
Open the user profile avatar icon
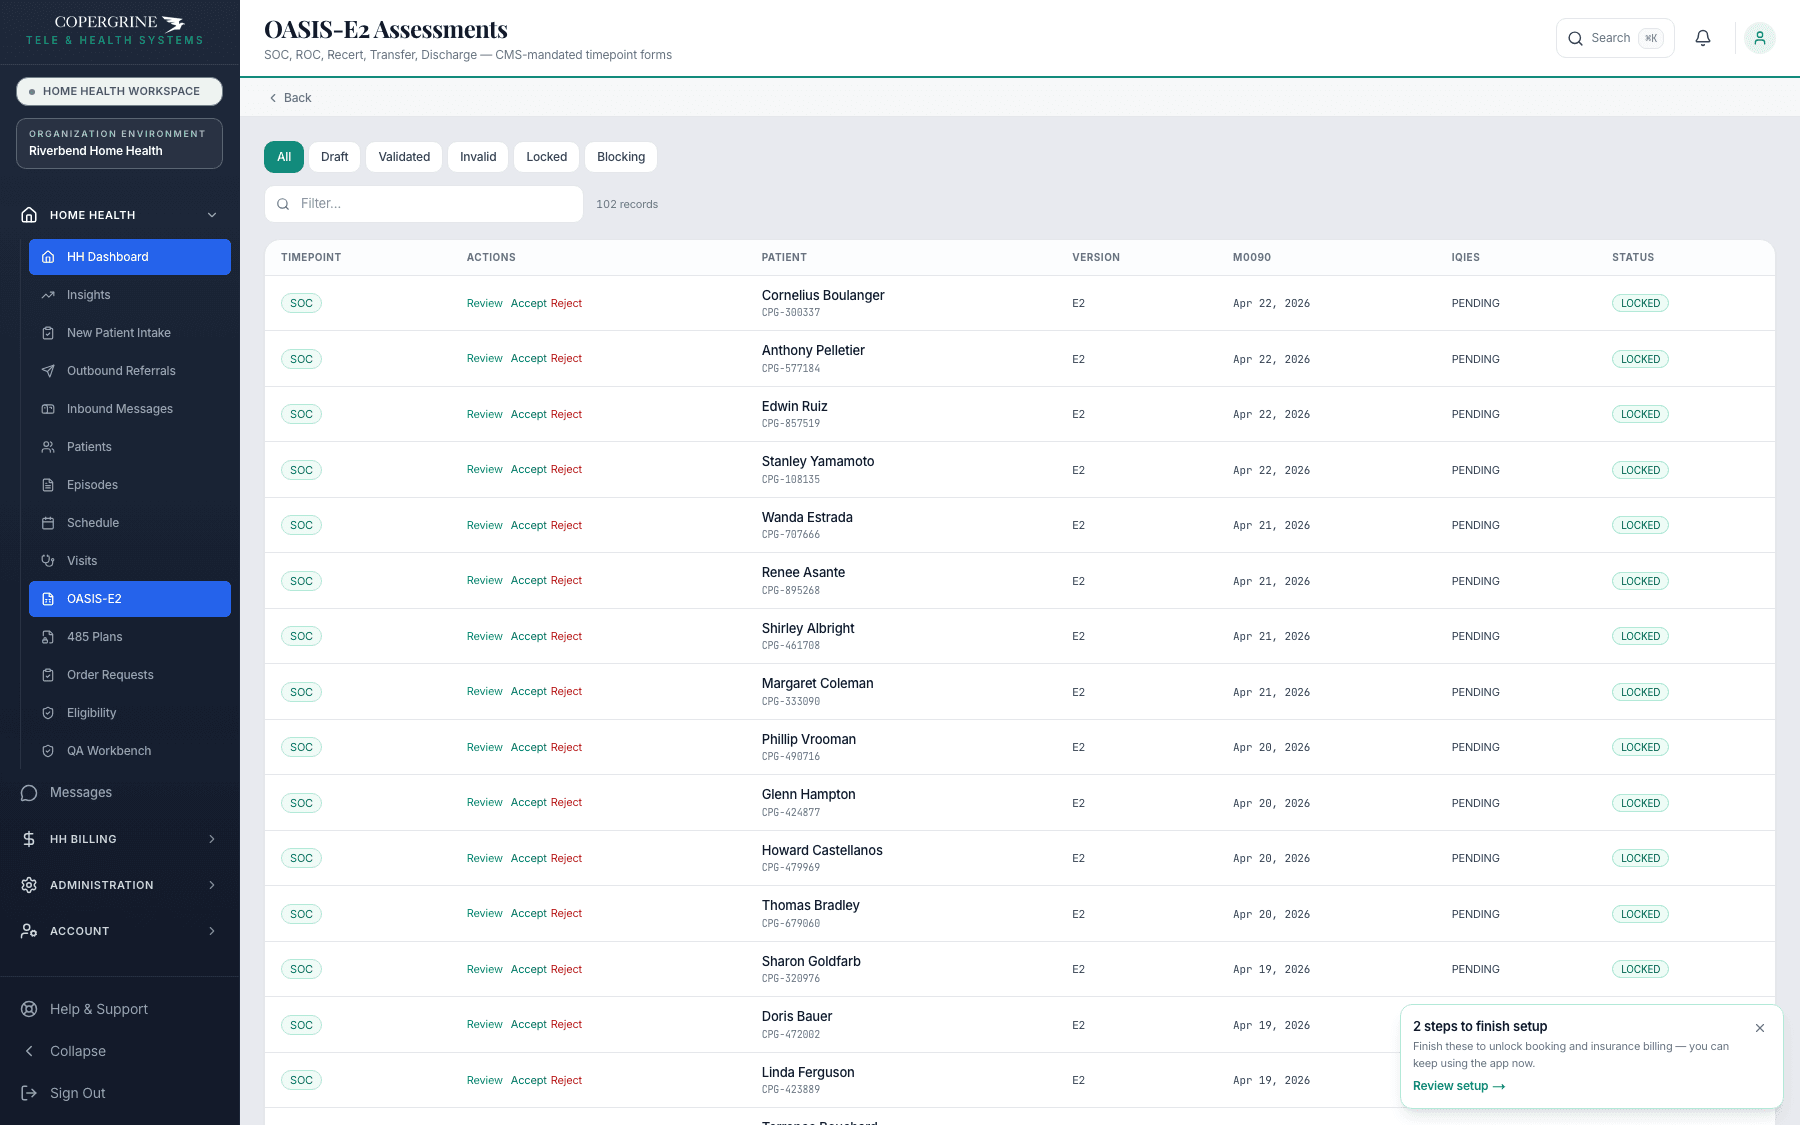1760,38
